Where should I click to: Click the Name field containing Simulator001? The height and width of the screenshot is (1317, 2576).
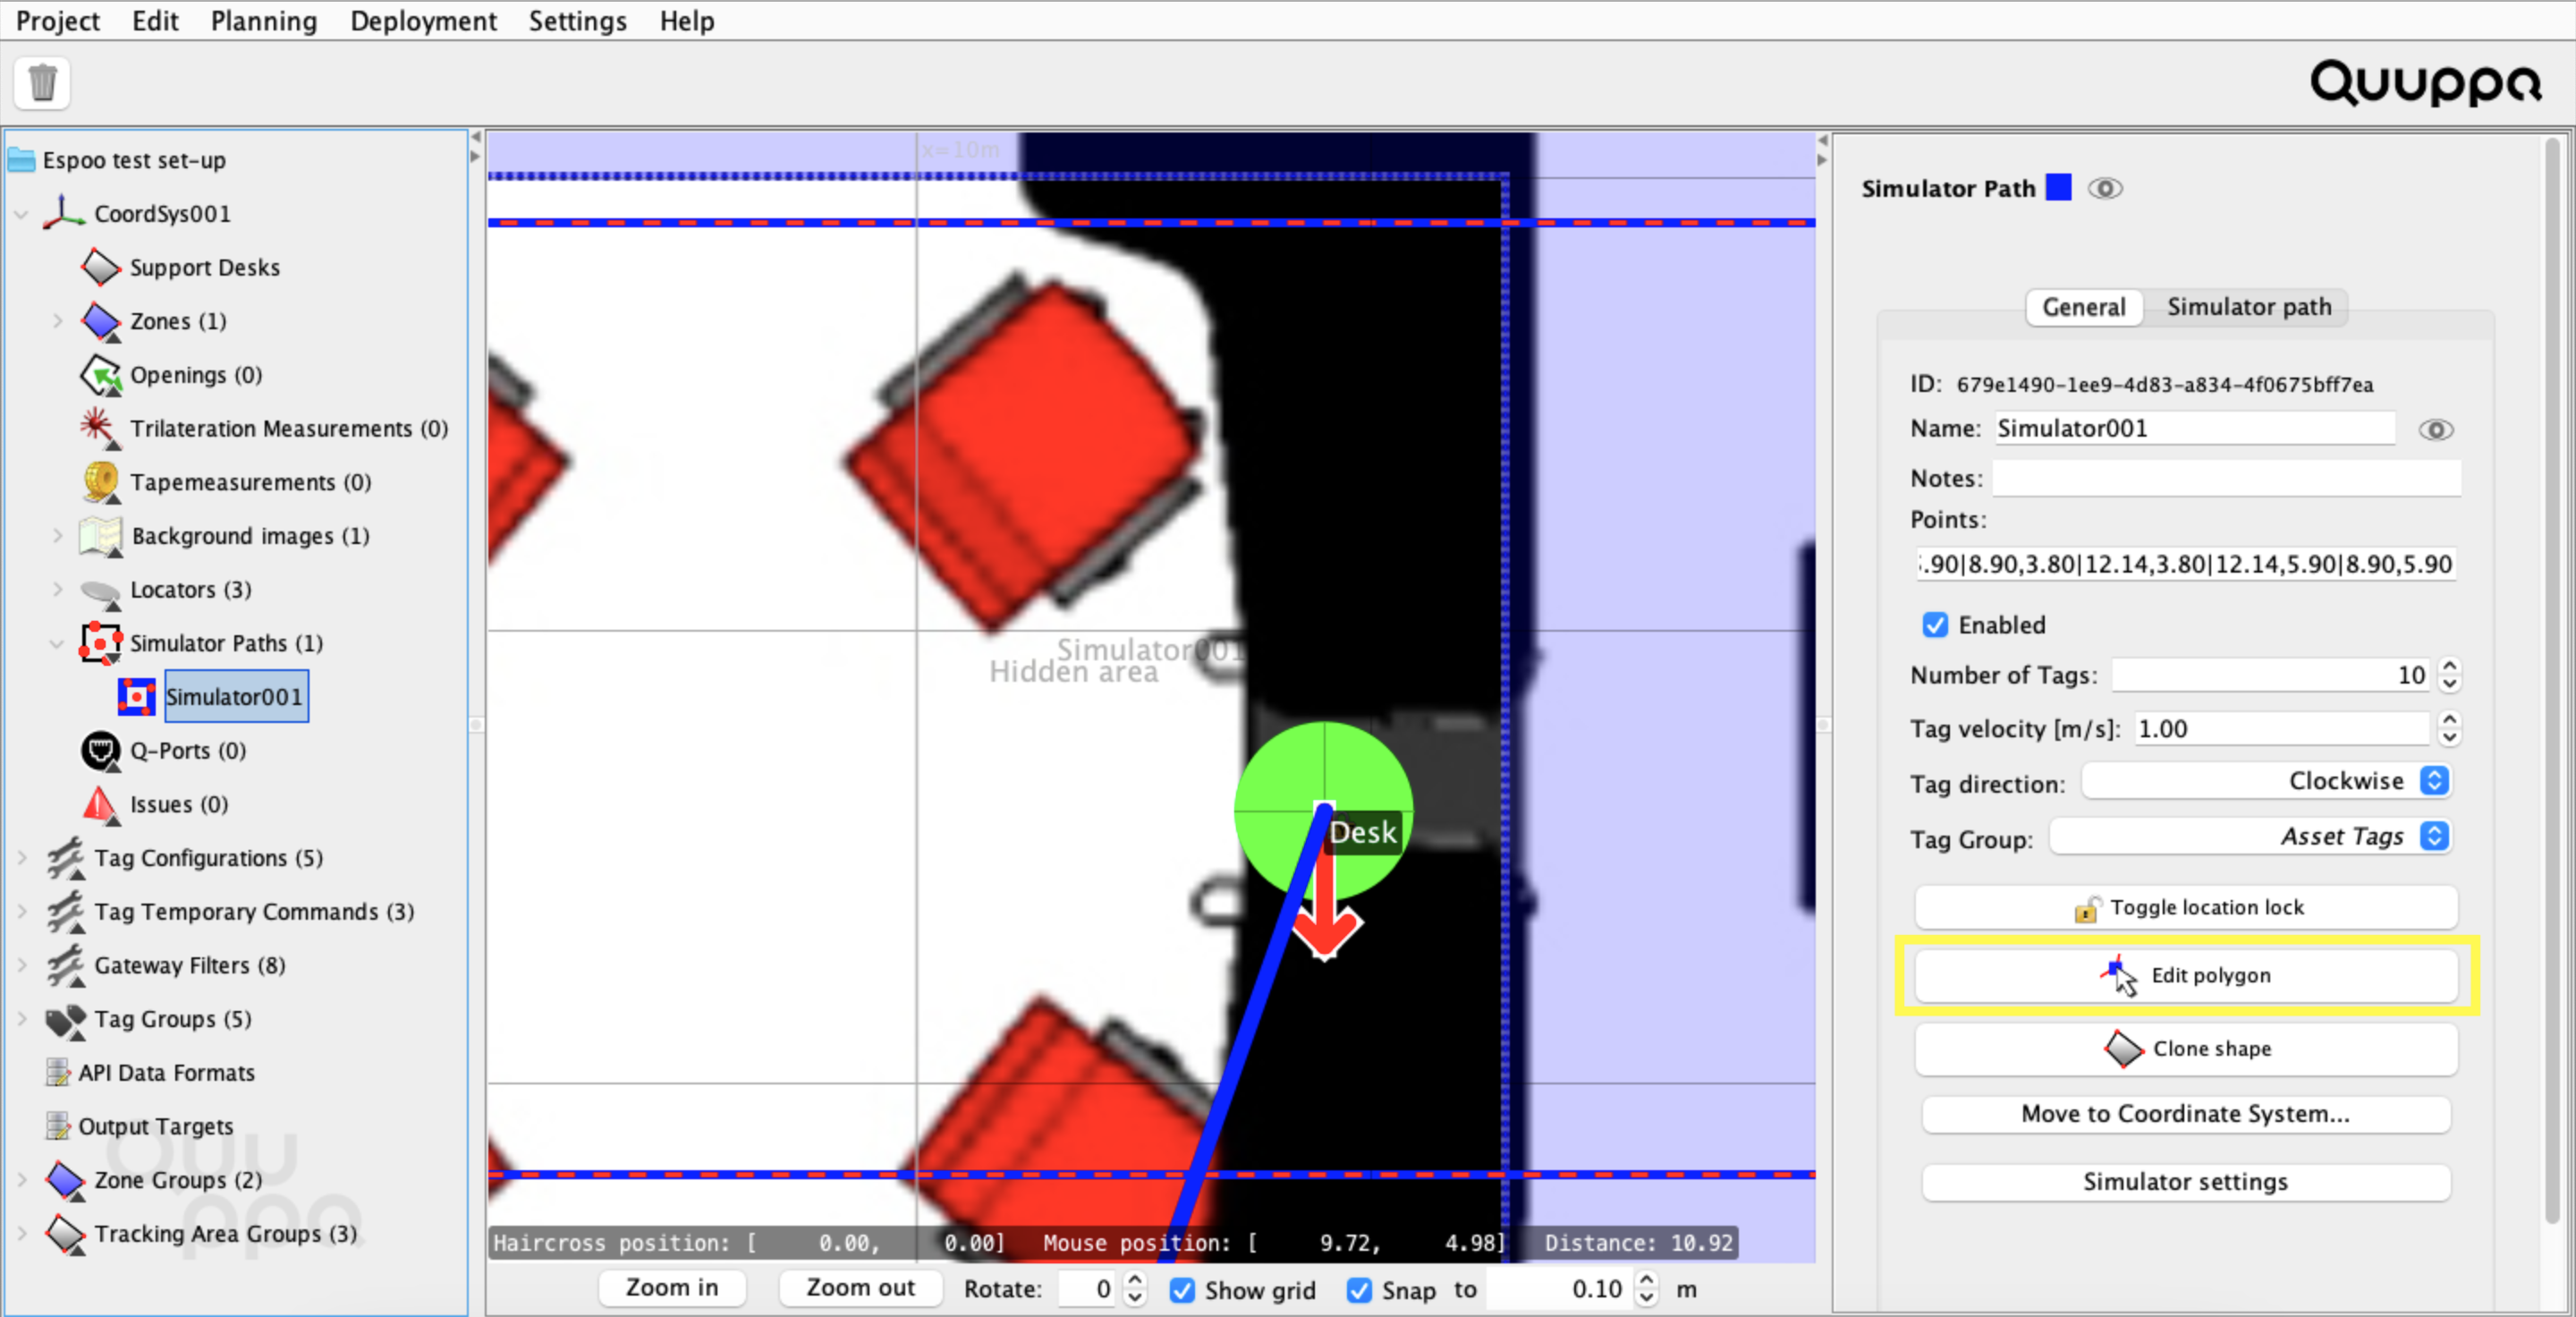[x=2194, y=428]
